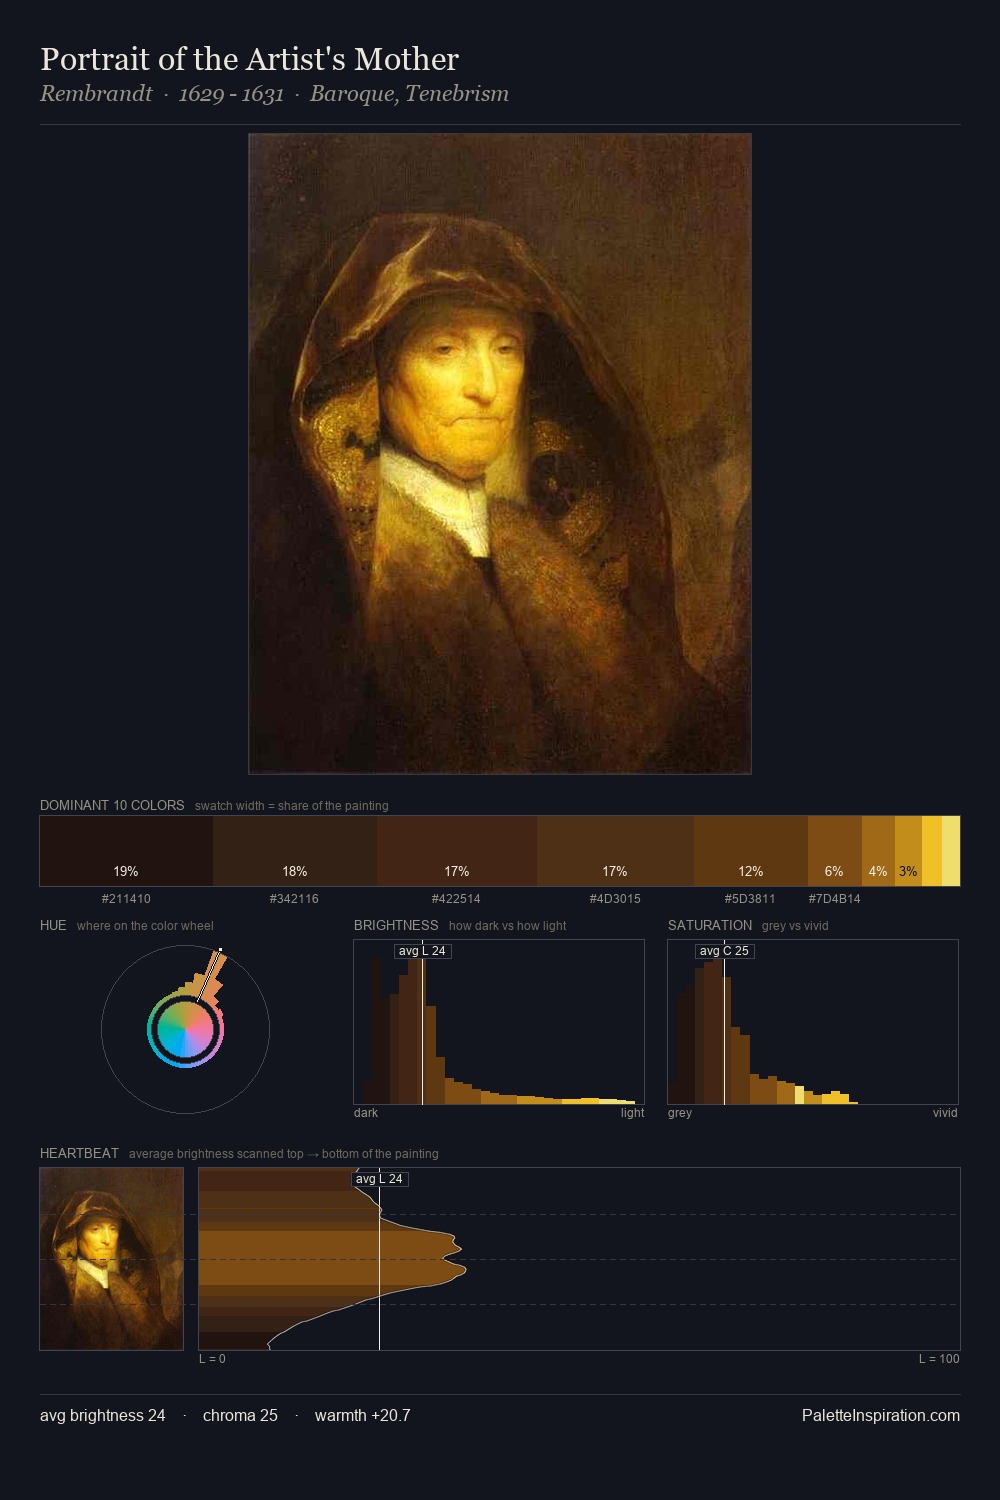
Task: Click the 3% golden swatch
Action: (908, 851)
